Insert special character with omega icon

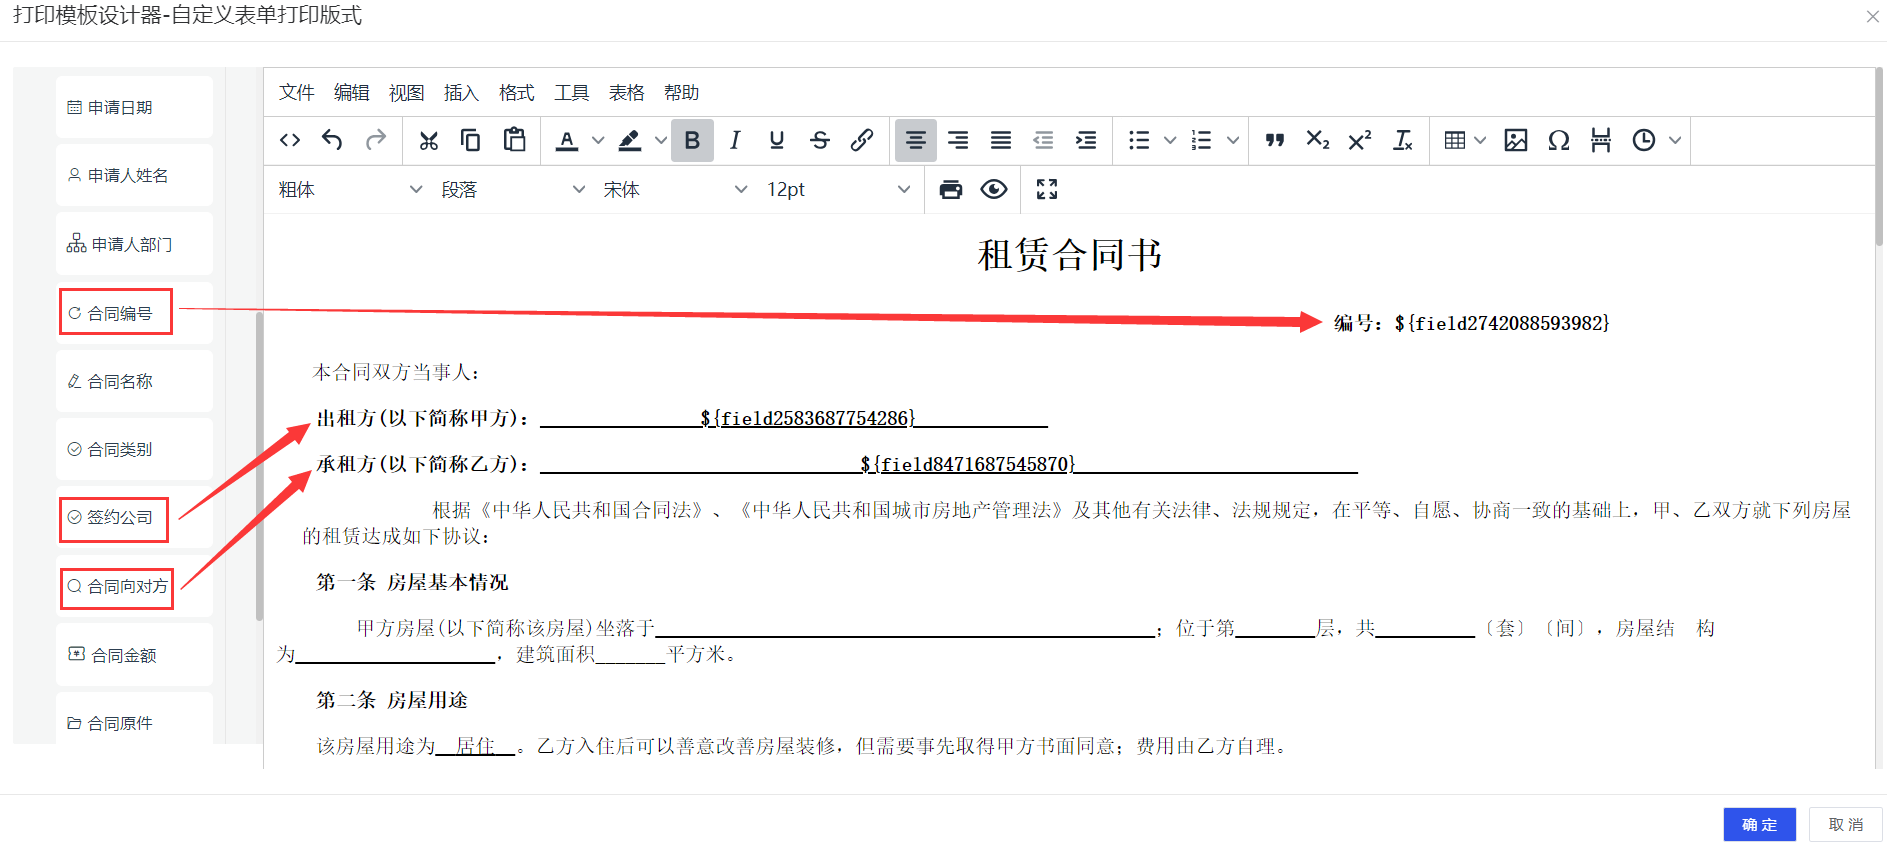tap(1558, 141)
